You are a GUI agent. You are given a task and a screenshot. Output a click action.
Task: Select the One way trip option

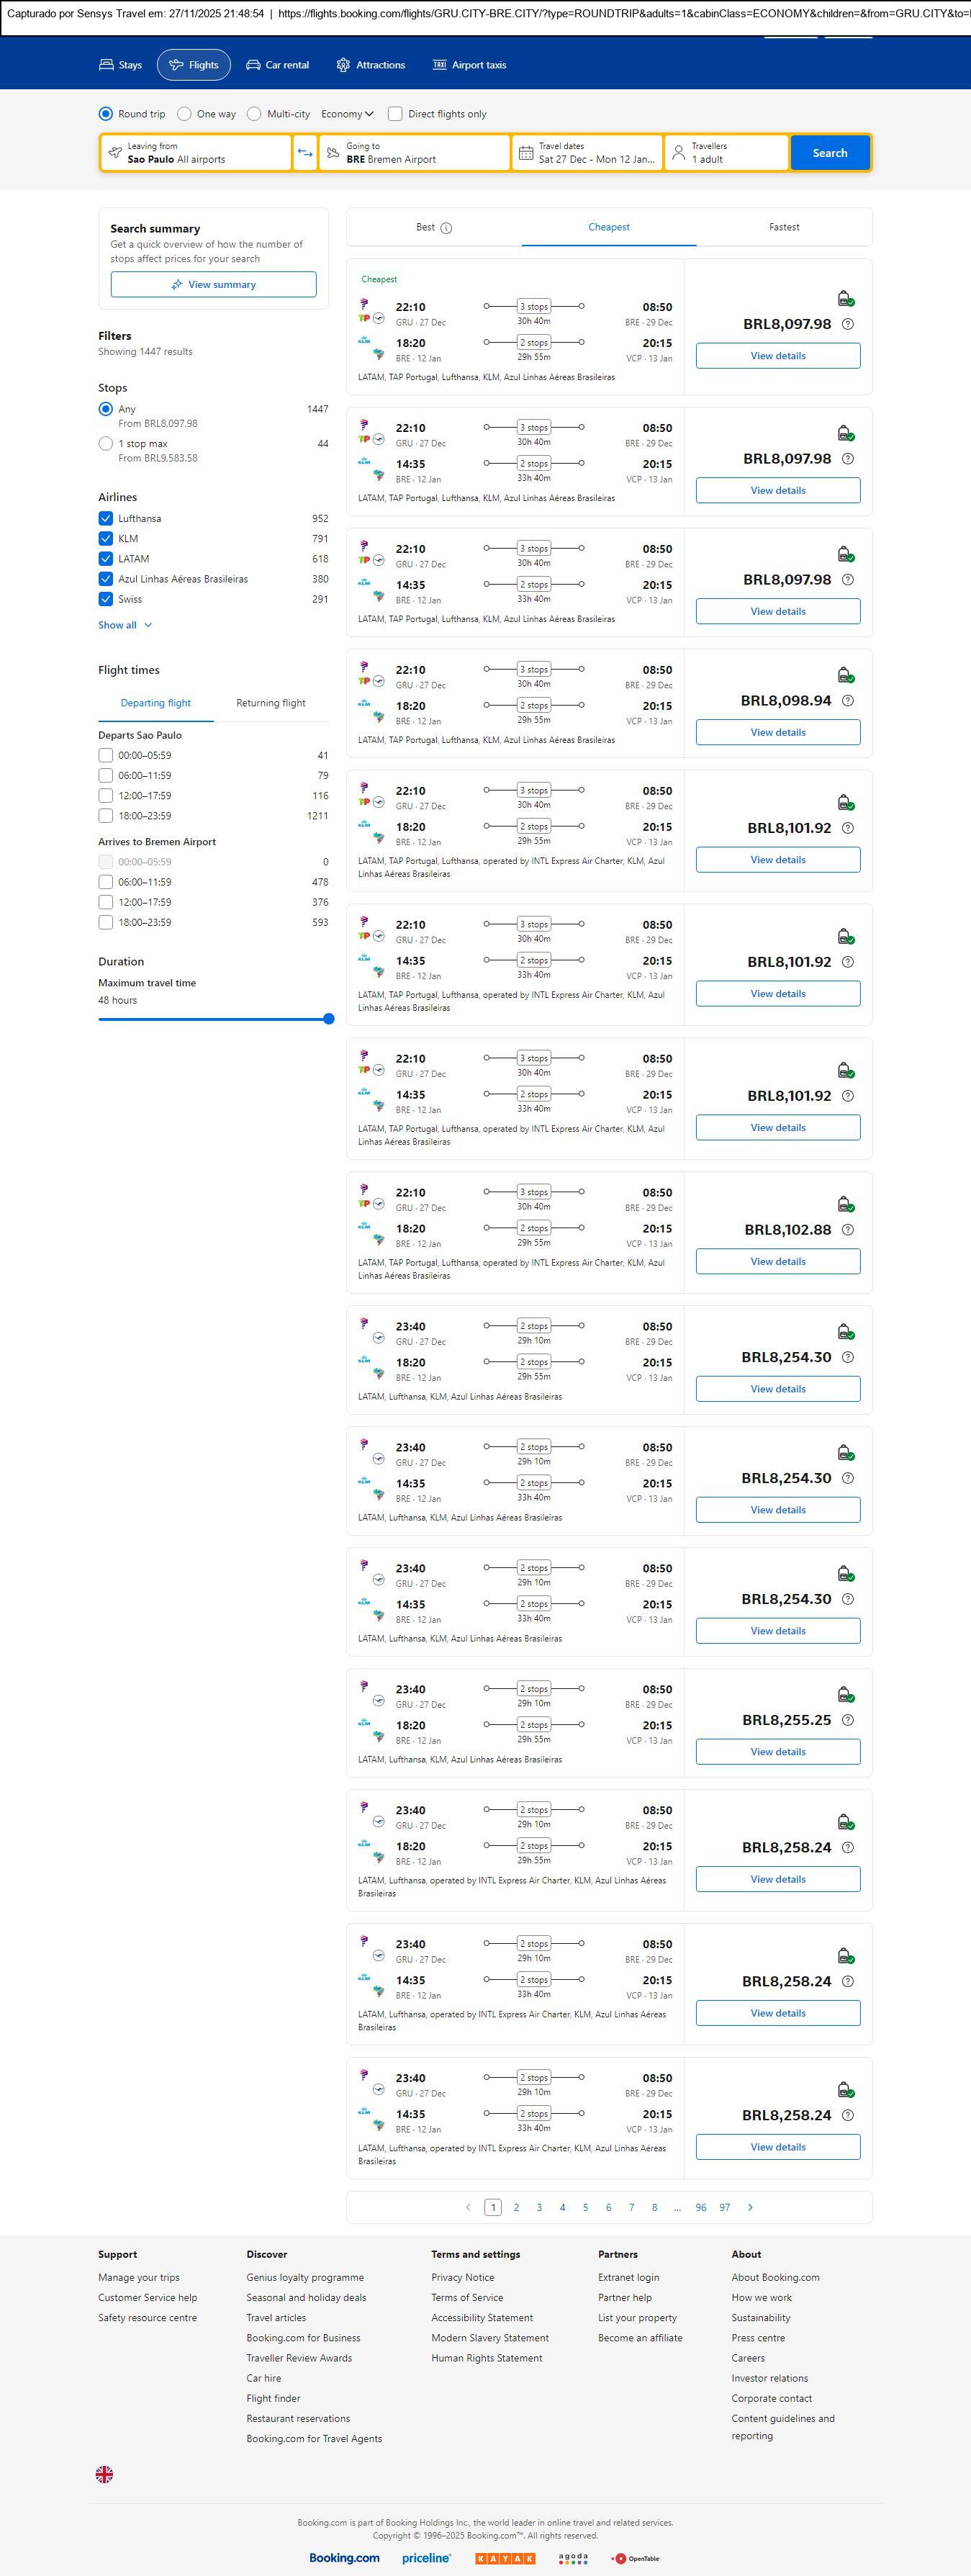pos(184,114)
